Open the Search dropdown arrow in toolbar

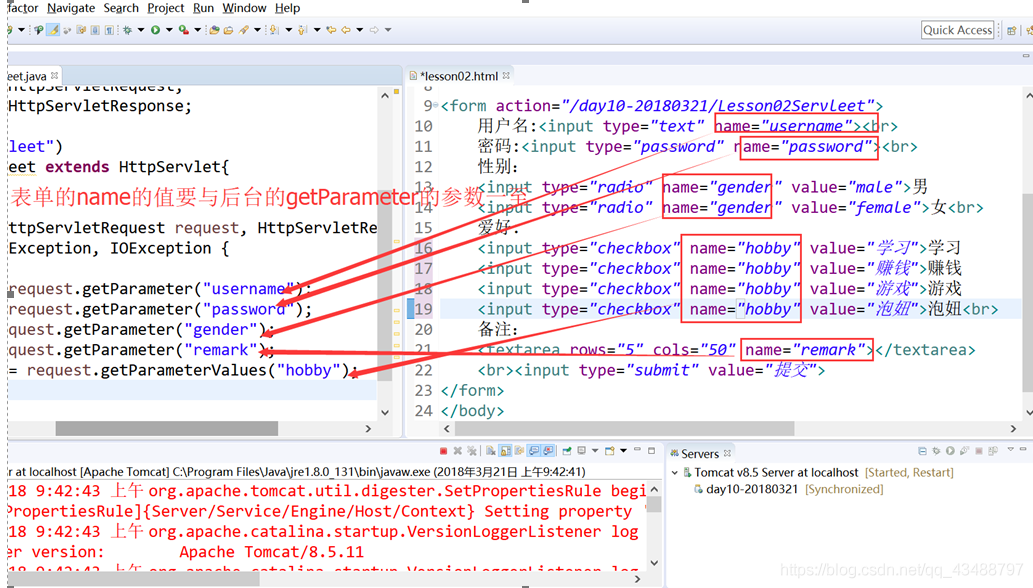click(257, 30)
